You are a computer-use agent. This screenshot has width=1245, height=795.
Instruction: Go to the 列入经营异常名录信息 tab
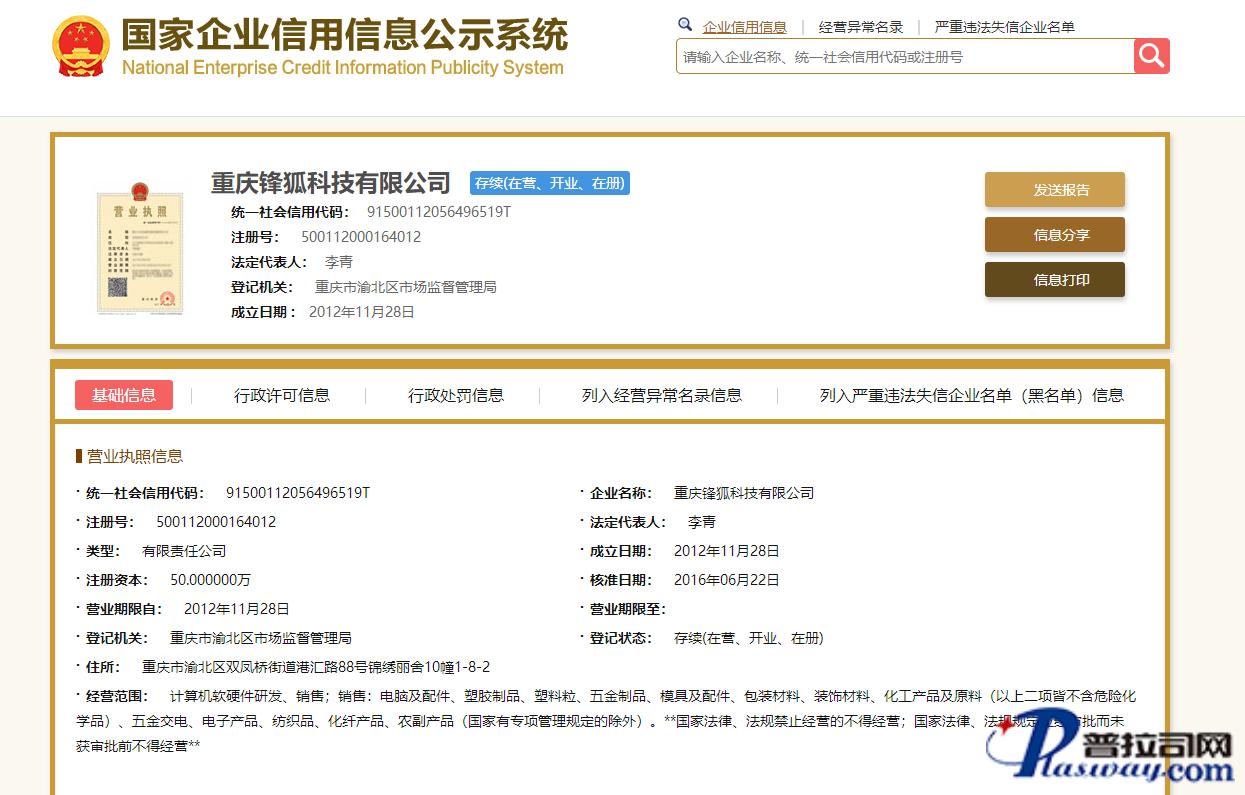point(662,395)
